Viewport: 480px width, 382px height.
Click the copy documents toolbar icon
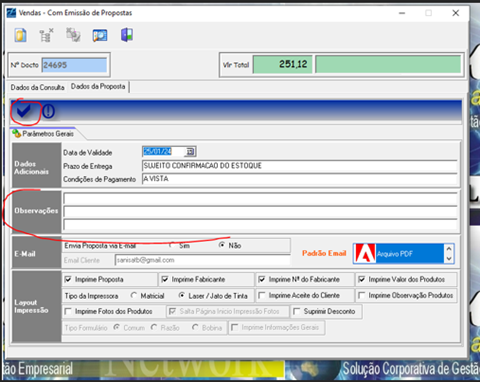pyautogui.click(x=73, y=35)
